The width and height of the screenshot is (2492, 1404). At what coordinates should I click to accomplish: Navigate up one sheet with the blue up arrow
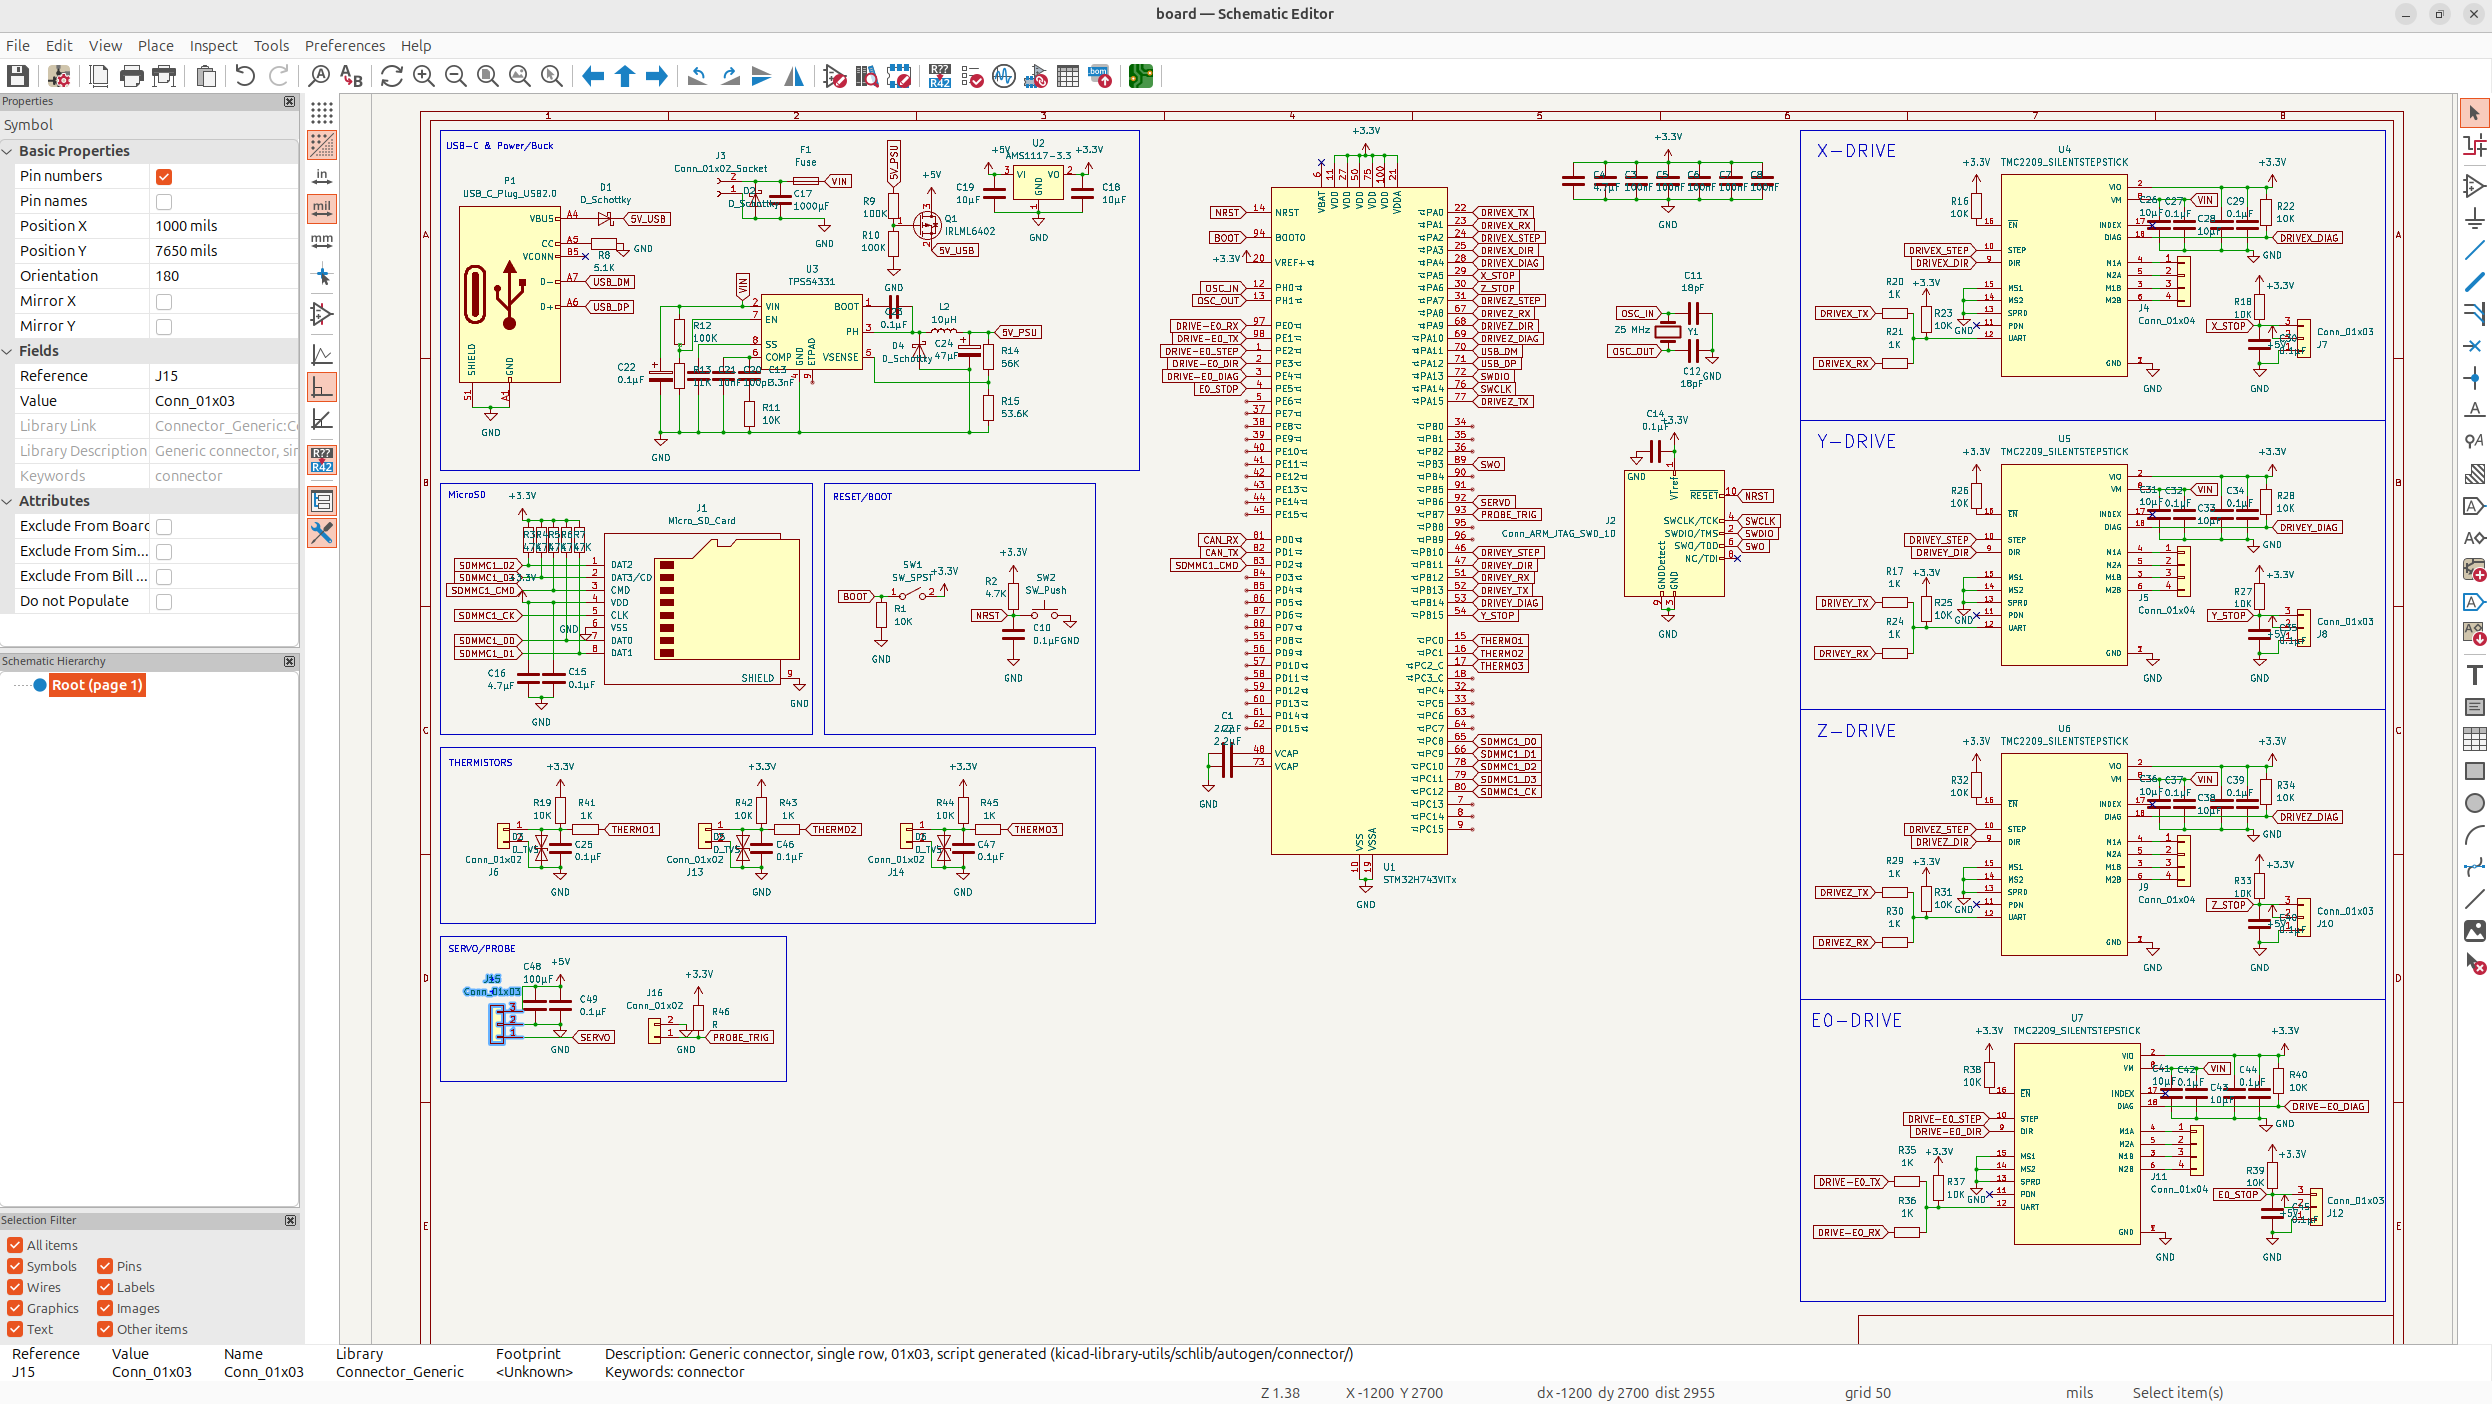click(625, 76)
